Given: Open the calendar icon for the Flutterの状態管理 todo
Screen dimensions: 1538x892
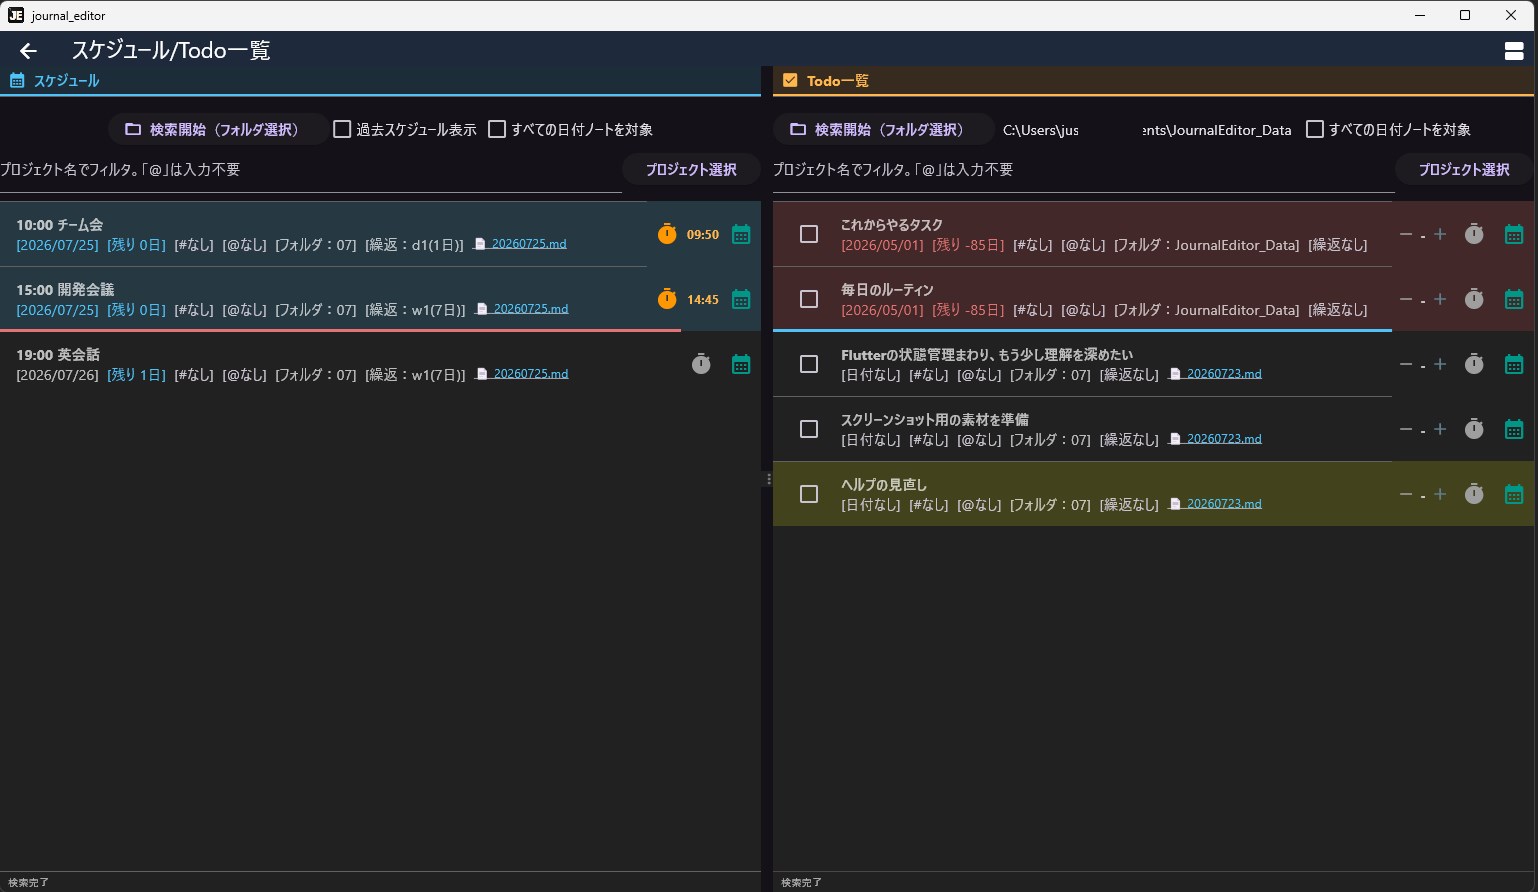Looking at the screenshot, I should 1514,364.
